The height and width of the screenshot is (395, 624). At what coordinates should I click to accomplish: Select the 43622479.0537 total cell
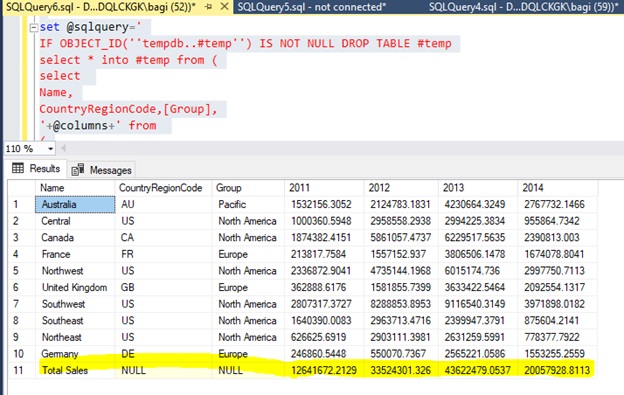(478, 370)
